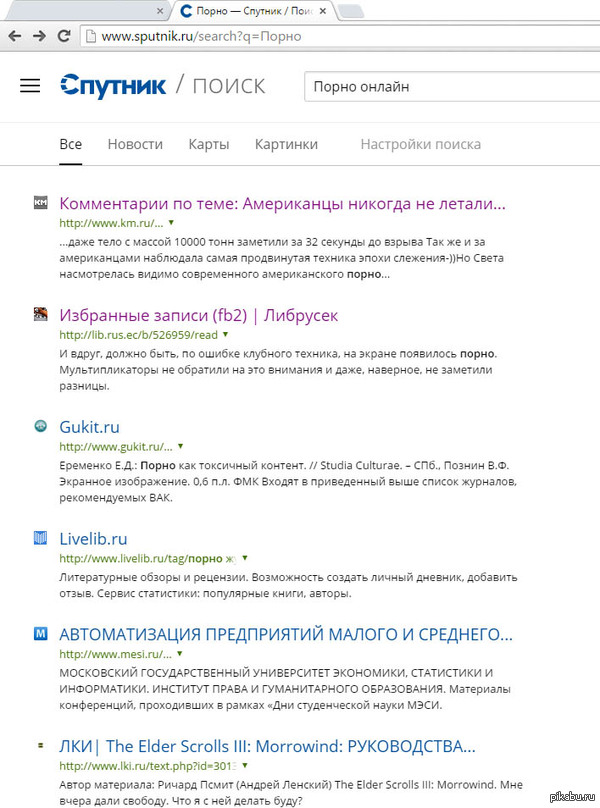Click the Спутник search input field
This screenshot has height=808, width=600.
coord(452,87)
